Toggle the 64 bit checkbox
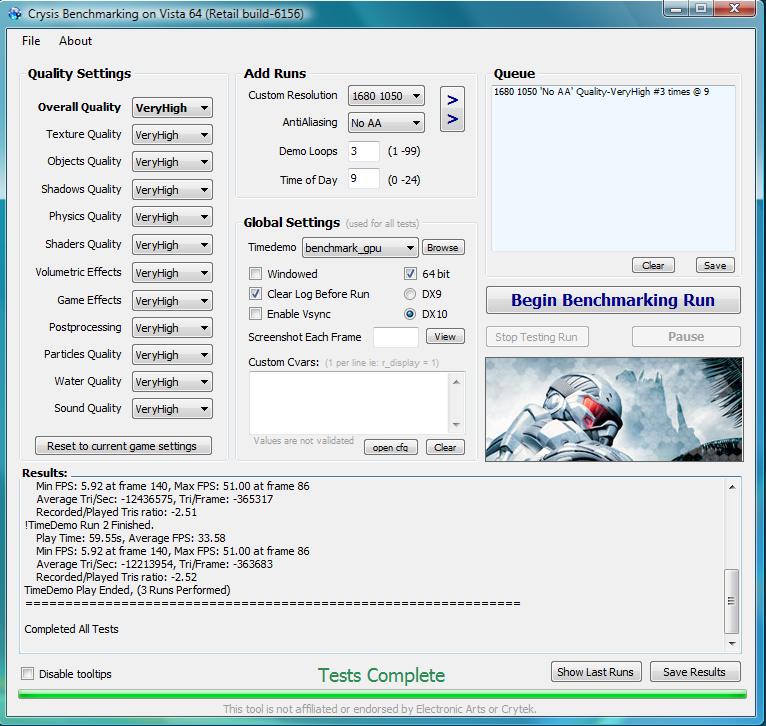 410,274
